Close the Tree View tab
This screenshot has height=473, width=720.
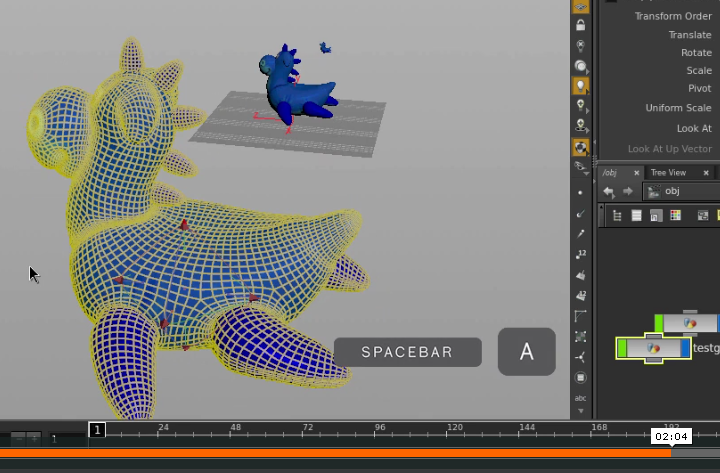(x=706, y=173)
